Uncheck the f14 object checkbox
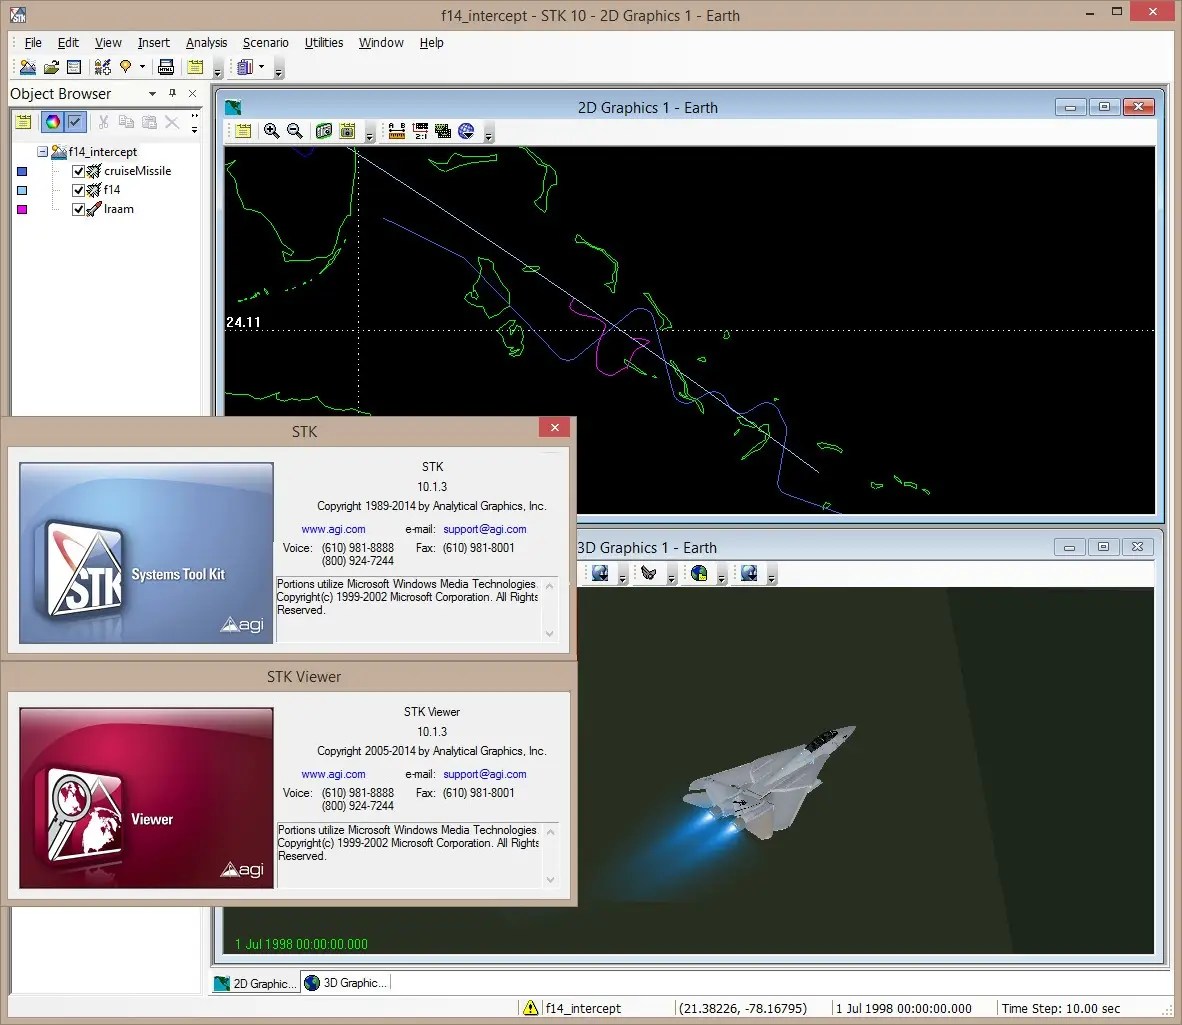1182x1025 pixels. [x=78, y=190]
